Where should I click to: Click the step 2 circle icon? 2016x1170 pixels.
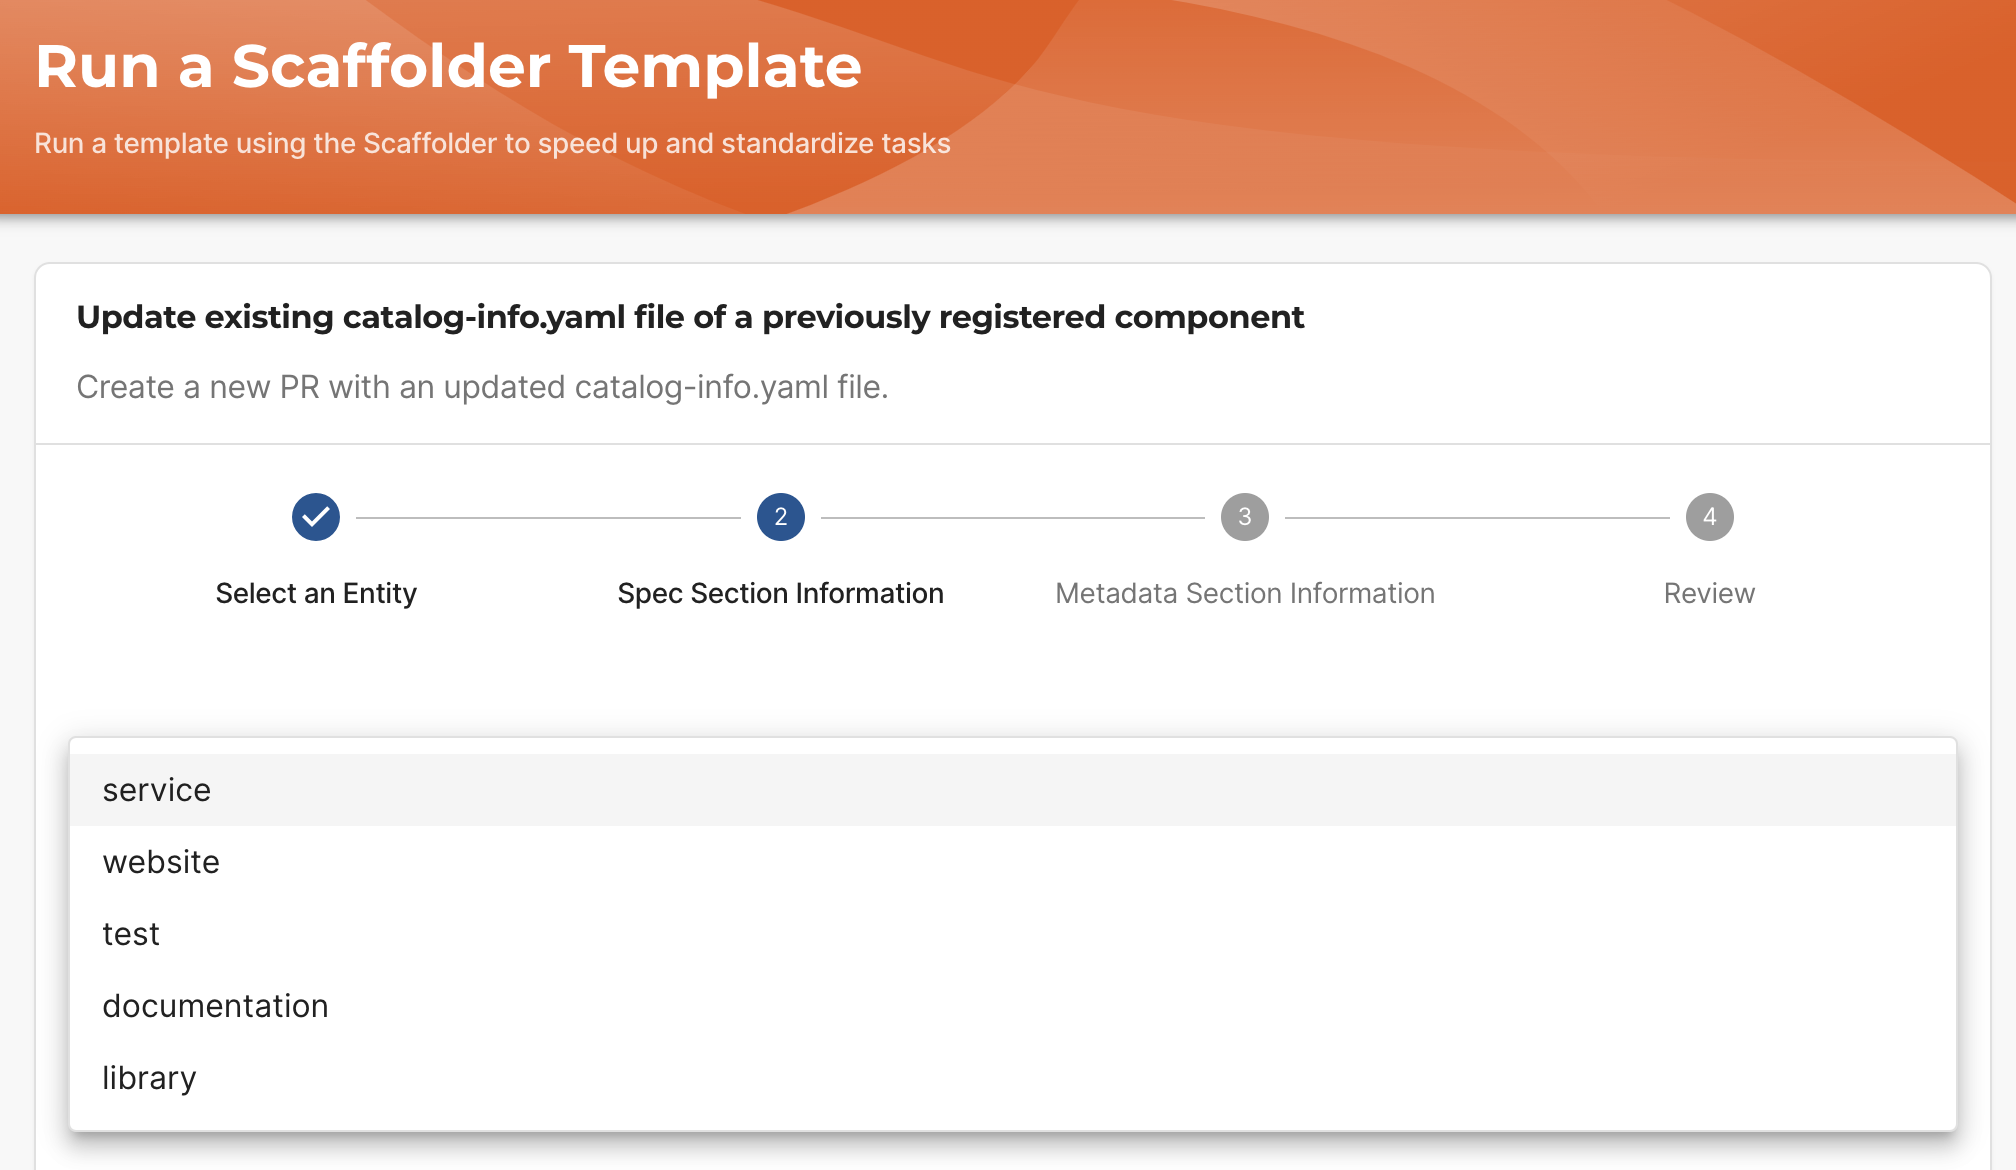780,517
